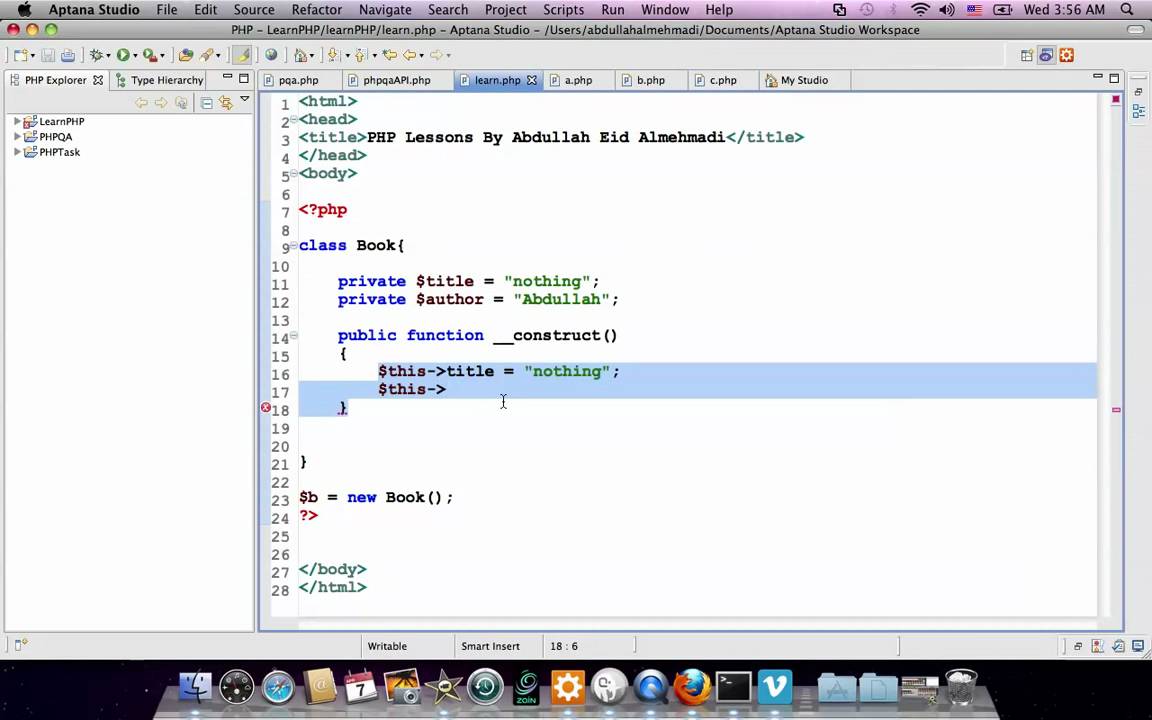1152x720 pixels.
Task: Click the web browser globe icon in toolbar
Action: (272, 56)
